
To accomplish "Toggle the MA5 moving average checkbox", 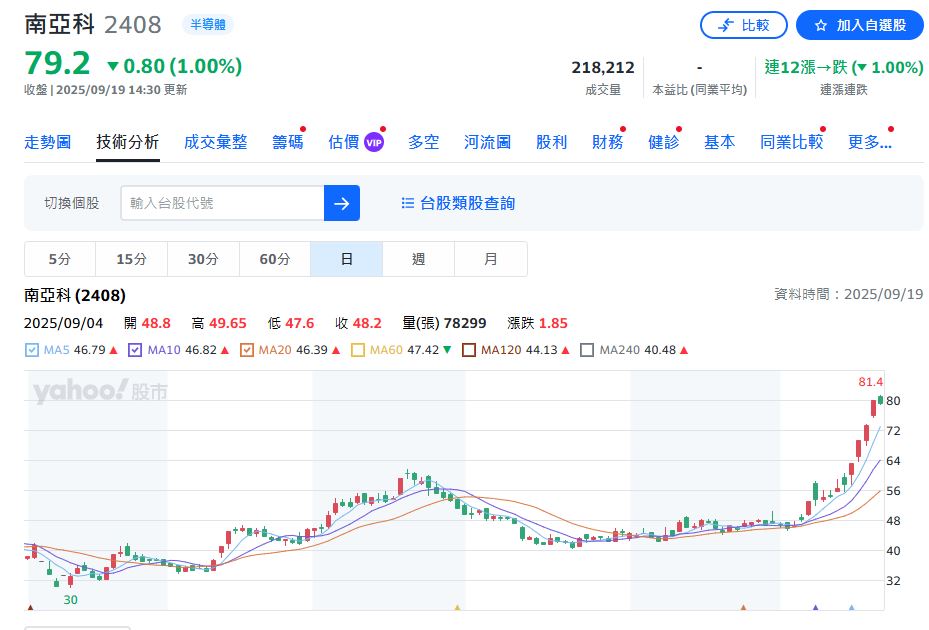I will [x=31, y=350].
